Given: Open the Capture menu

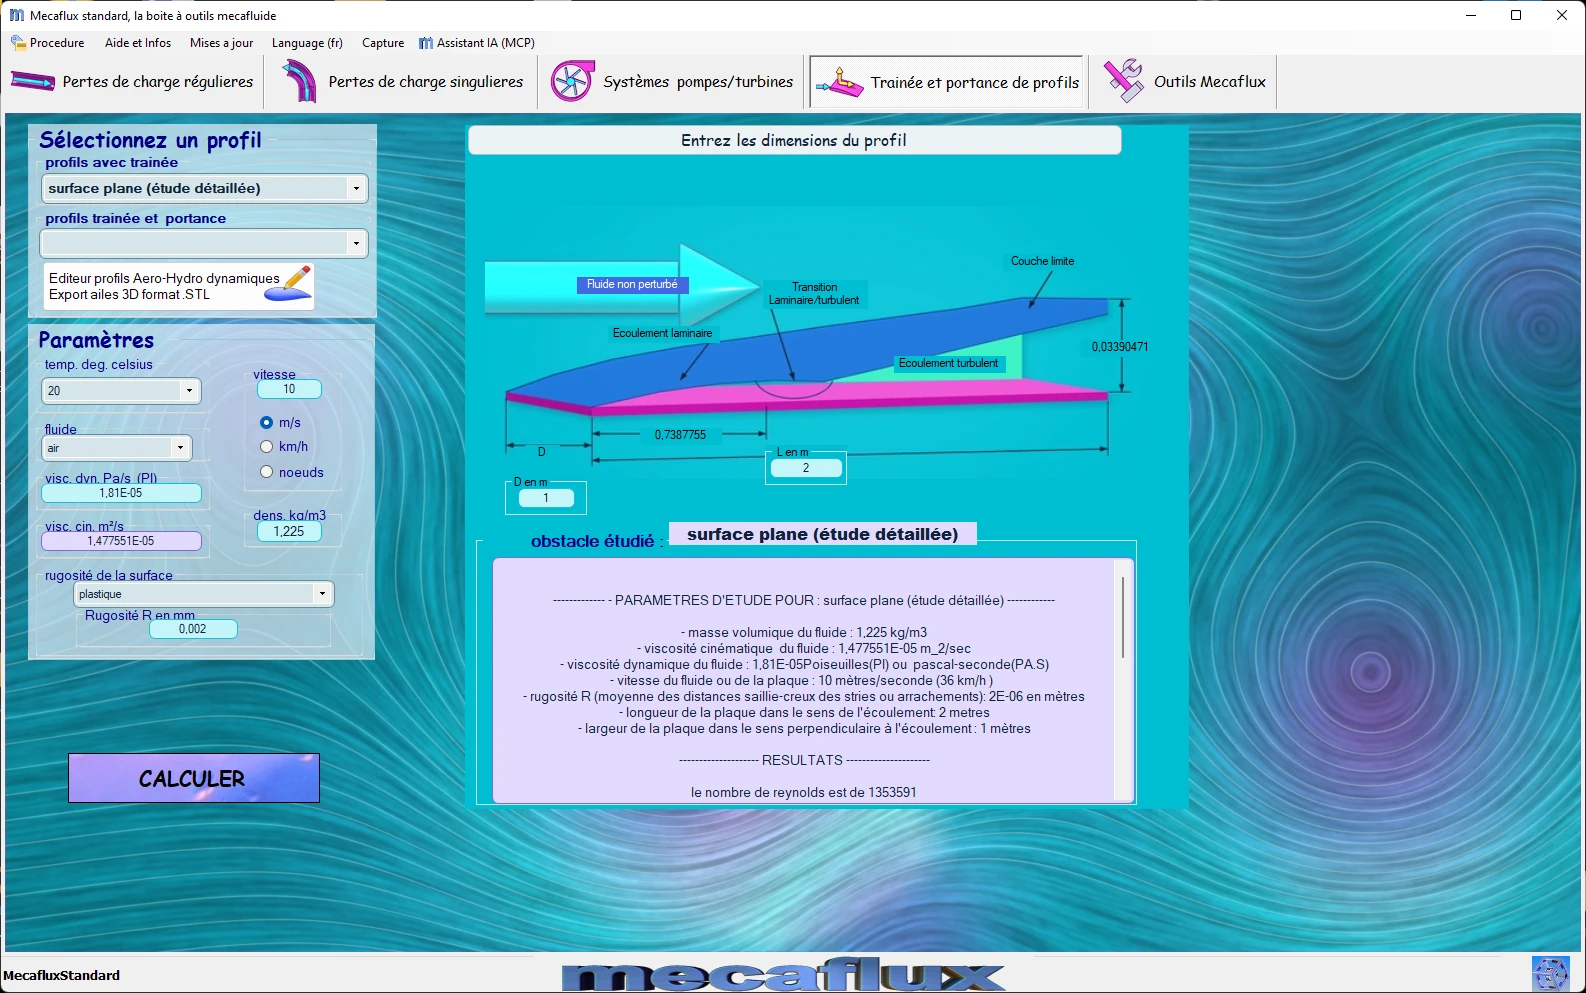Looking at the screenshot, I should coord(383,43).
